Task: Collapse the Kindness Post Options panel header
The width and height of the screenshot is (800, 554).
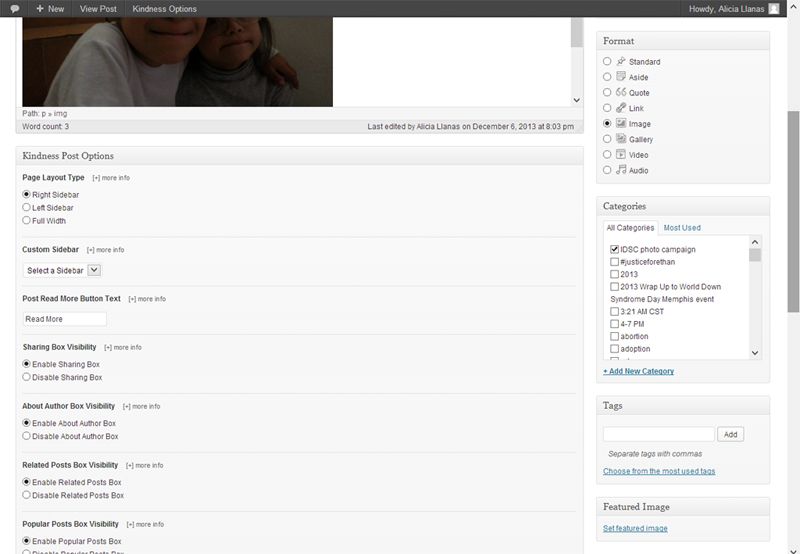Action: (x=299, y=156)
